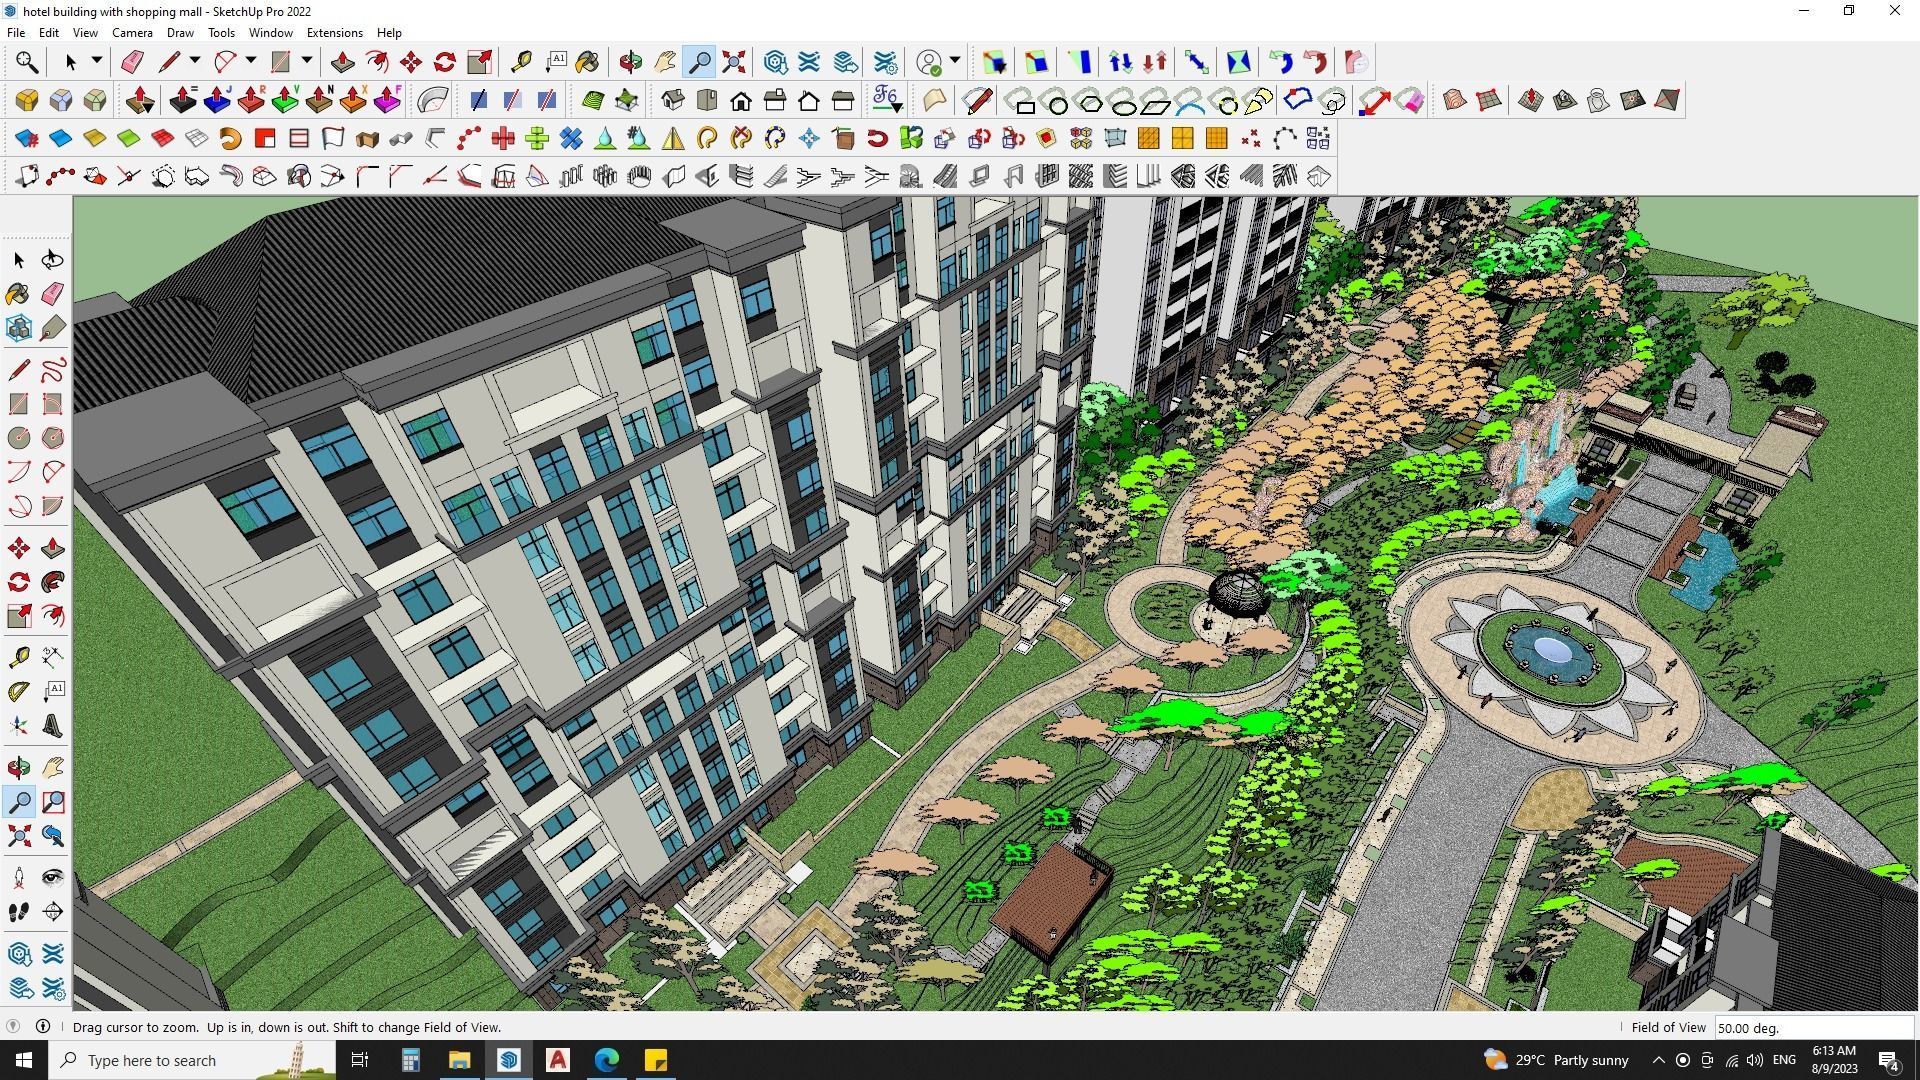The width and height of the screenshot is (1920, 1080).
Task: Click the Zoom Extents icon
Action: [733, 61]
